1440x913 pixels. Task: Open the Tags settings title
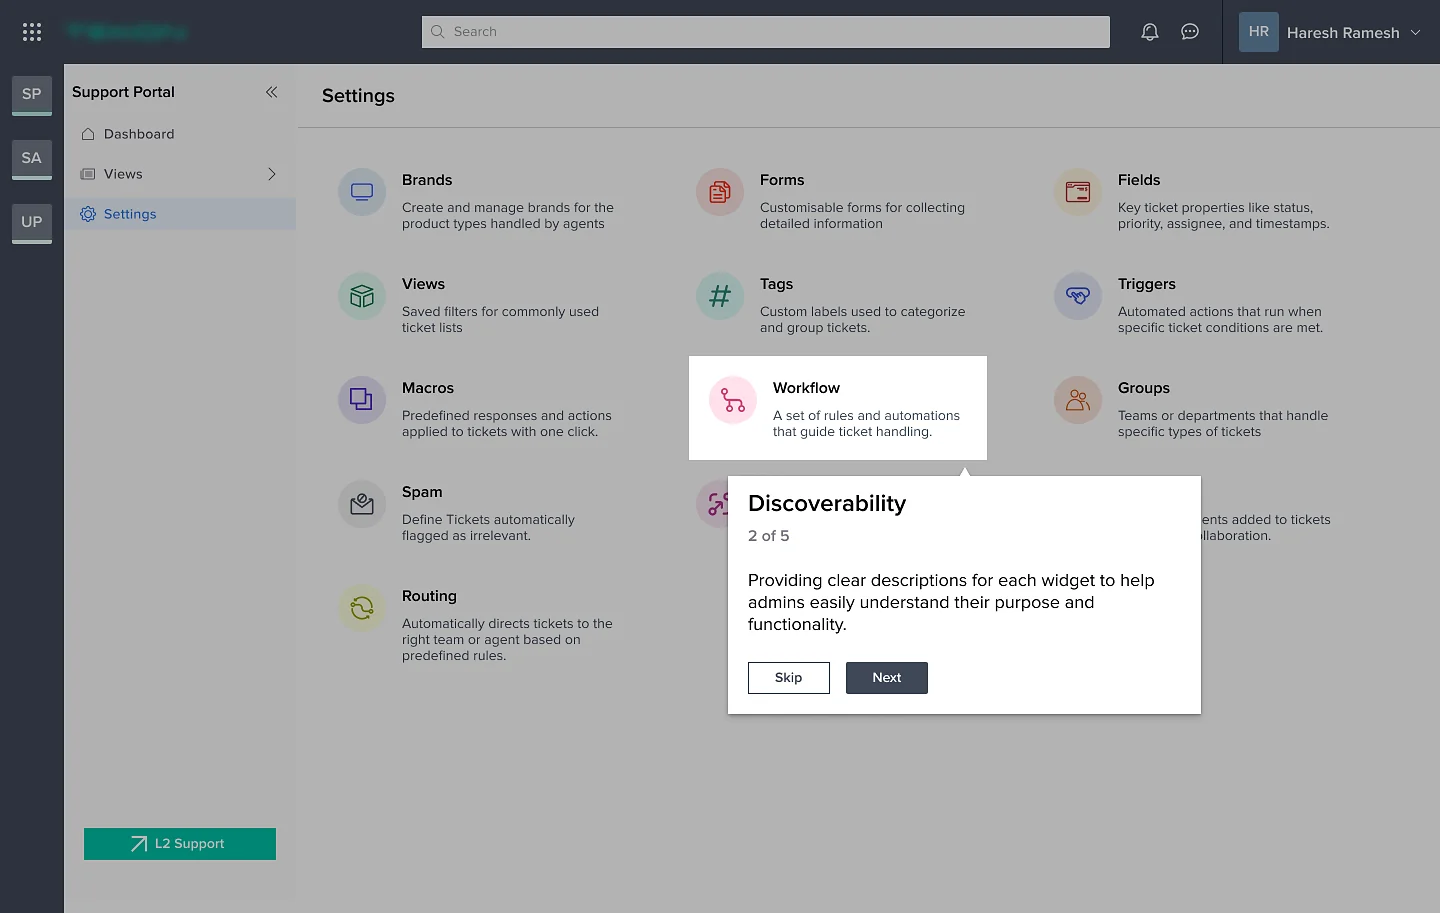tap(776, 284)
